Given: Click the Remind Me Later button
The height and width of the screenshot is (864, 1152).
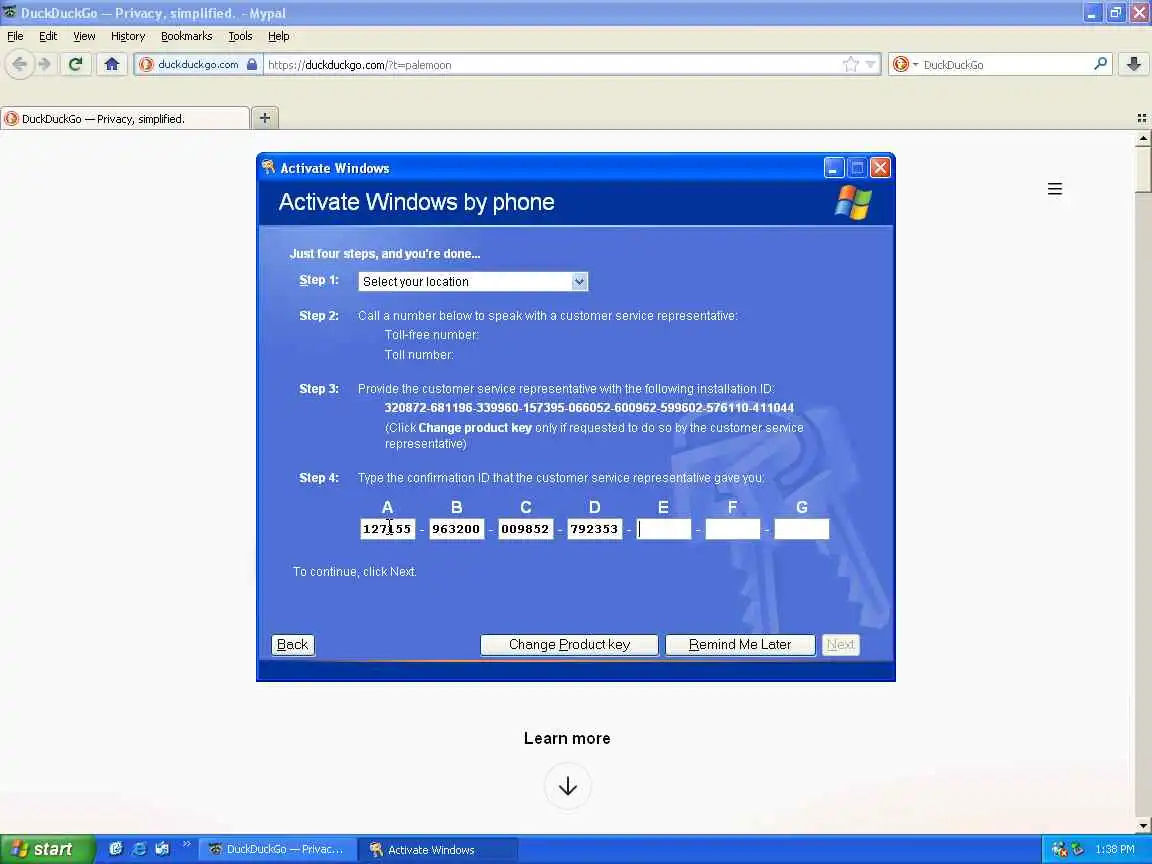Looking at the screenshot, I should 740,645.
